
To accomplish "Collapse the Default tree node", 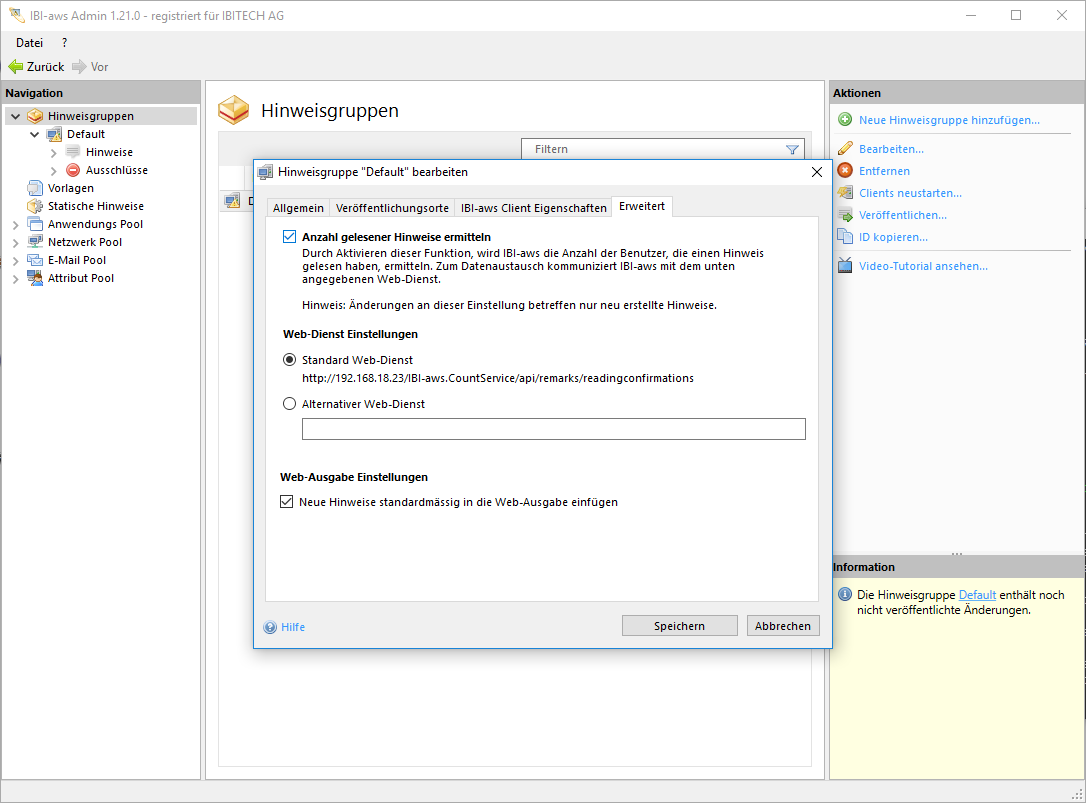I will pos(34,134).
